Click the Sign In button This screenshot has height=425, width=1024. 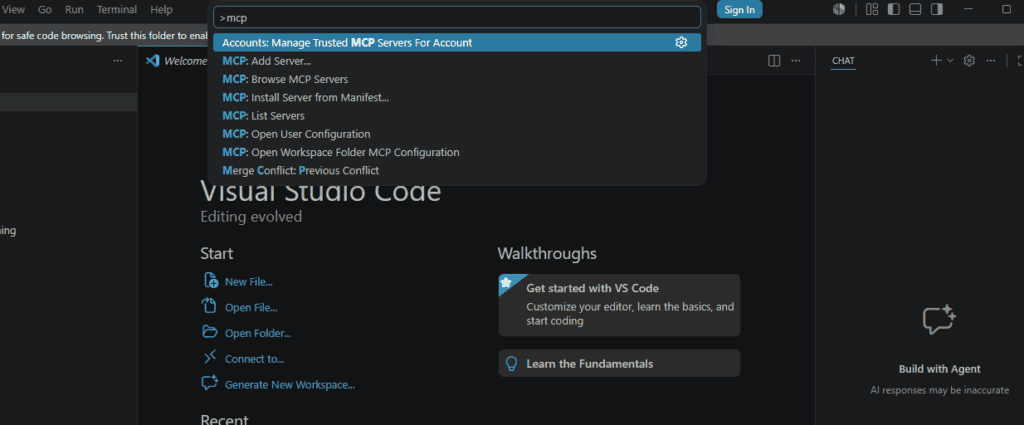[x=739, y=9]
